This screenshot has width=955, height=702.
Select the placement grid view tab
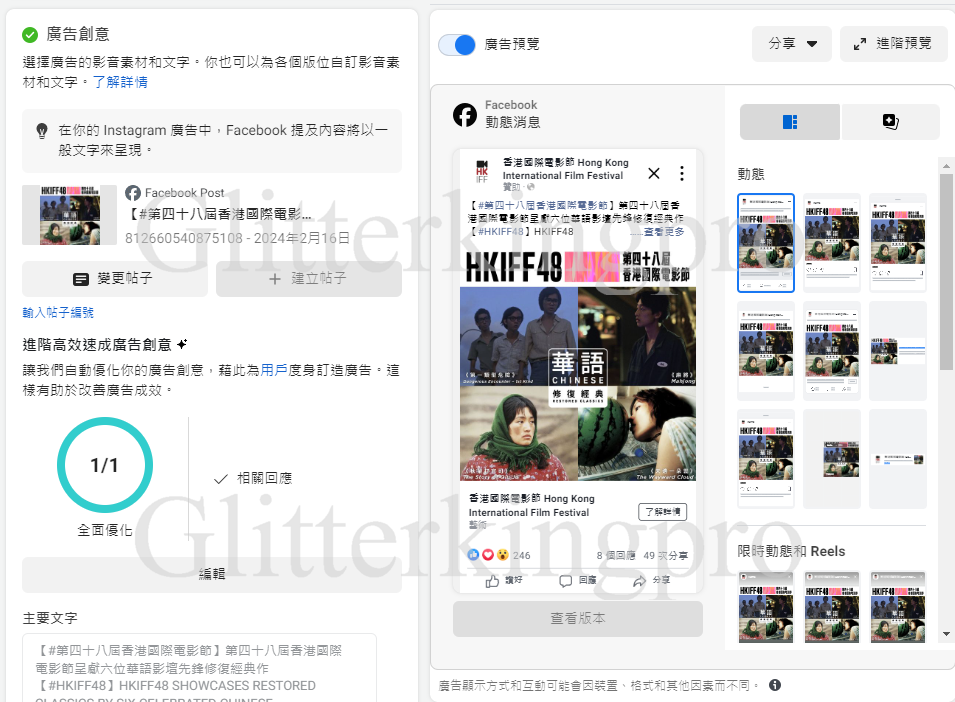pyautogui.click(x=789, y=122)
